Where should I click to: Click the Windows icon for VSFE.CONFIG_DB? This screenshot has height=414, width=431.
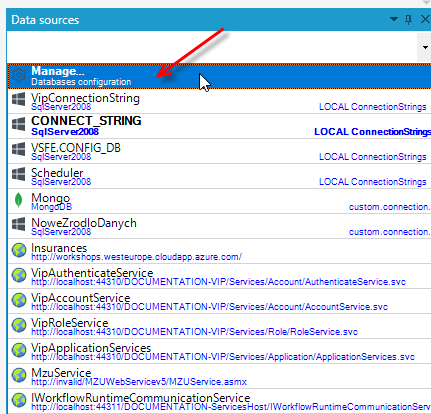pyautogui.click(x=19, y=149)
